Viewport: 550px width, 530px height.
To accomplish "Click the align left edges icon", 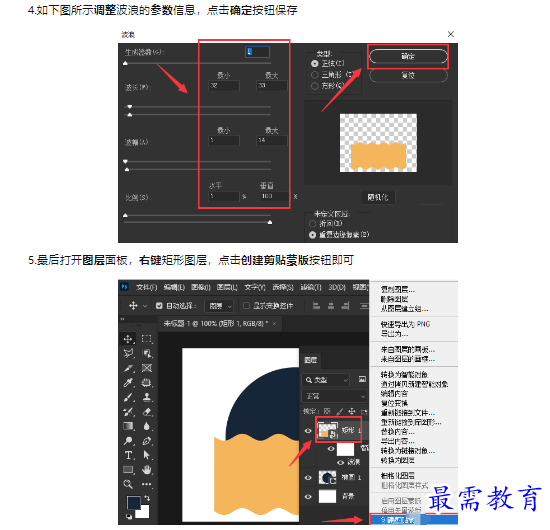I will pos(316,306).
